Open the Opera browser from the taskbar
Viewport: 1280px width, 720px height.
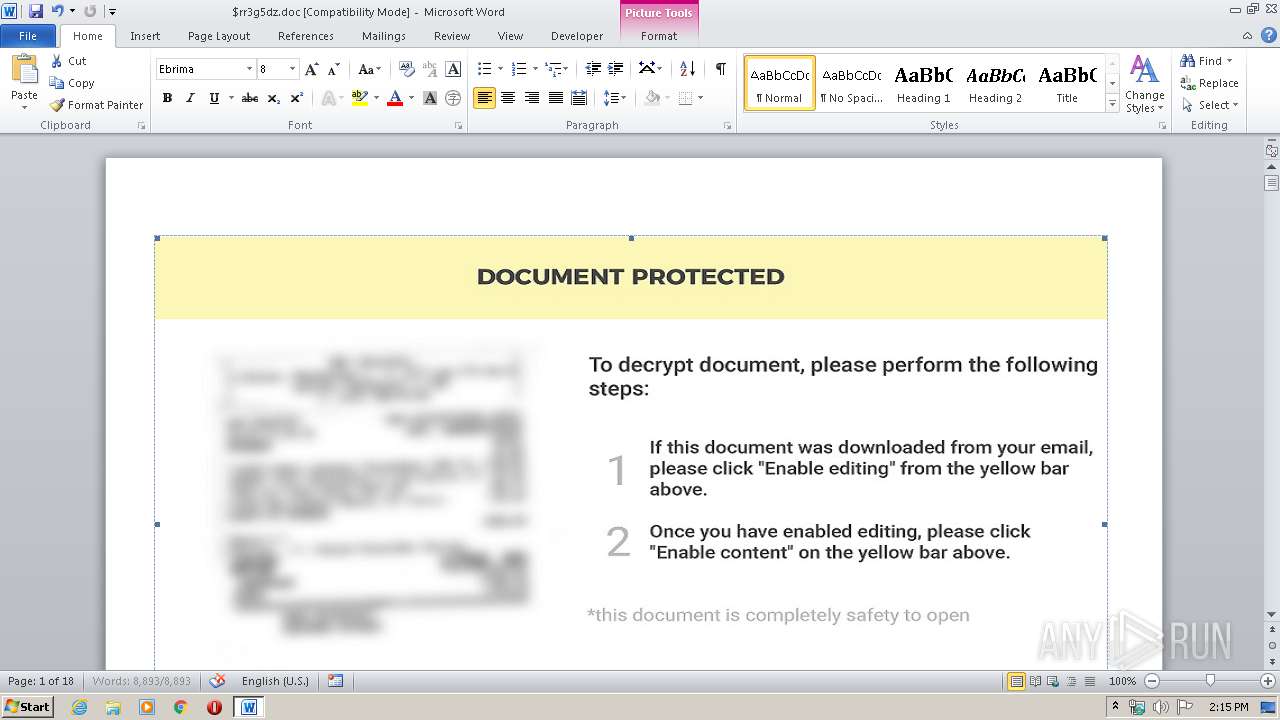pyautogui.click(x=214, y=707)
